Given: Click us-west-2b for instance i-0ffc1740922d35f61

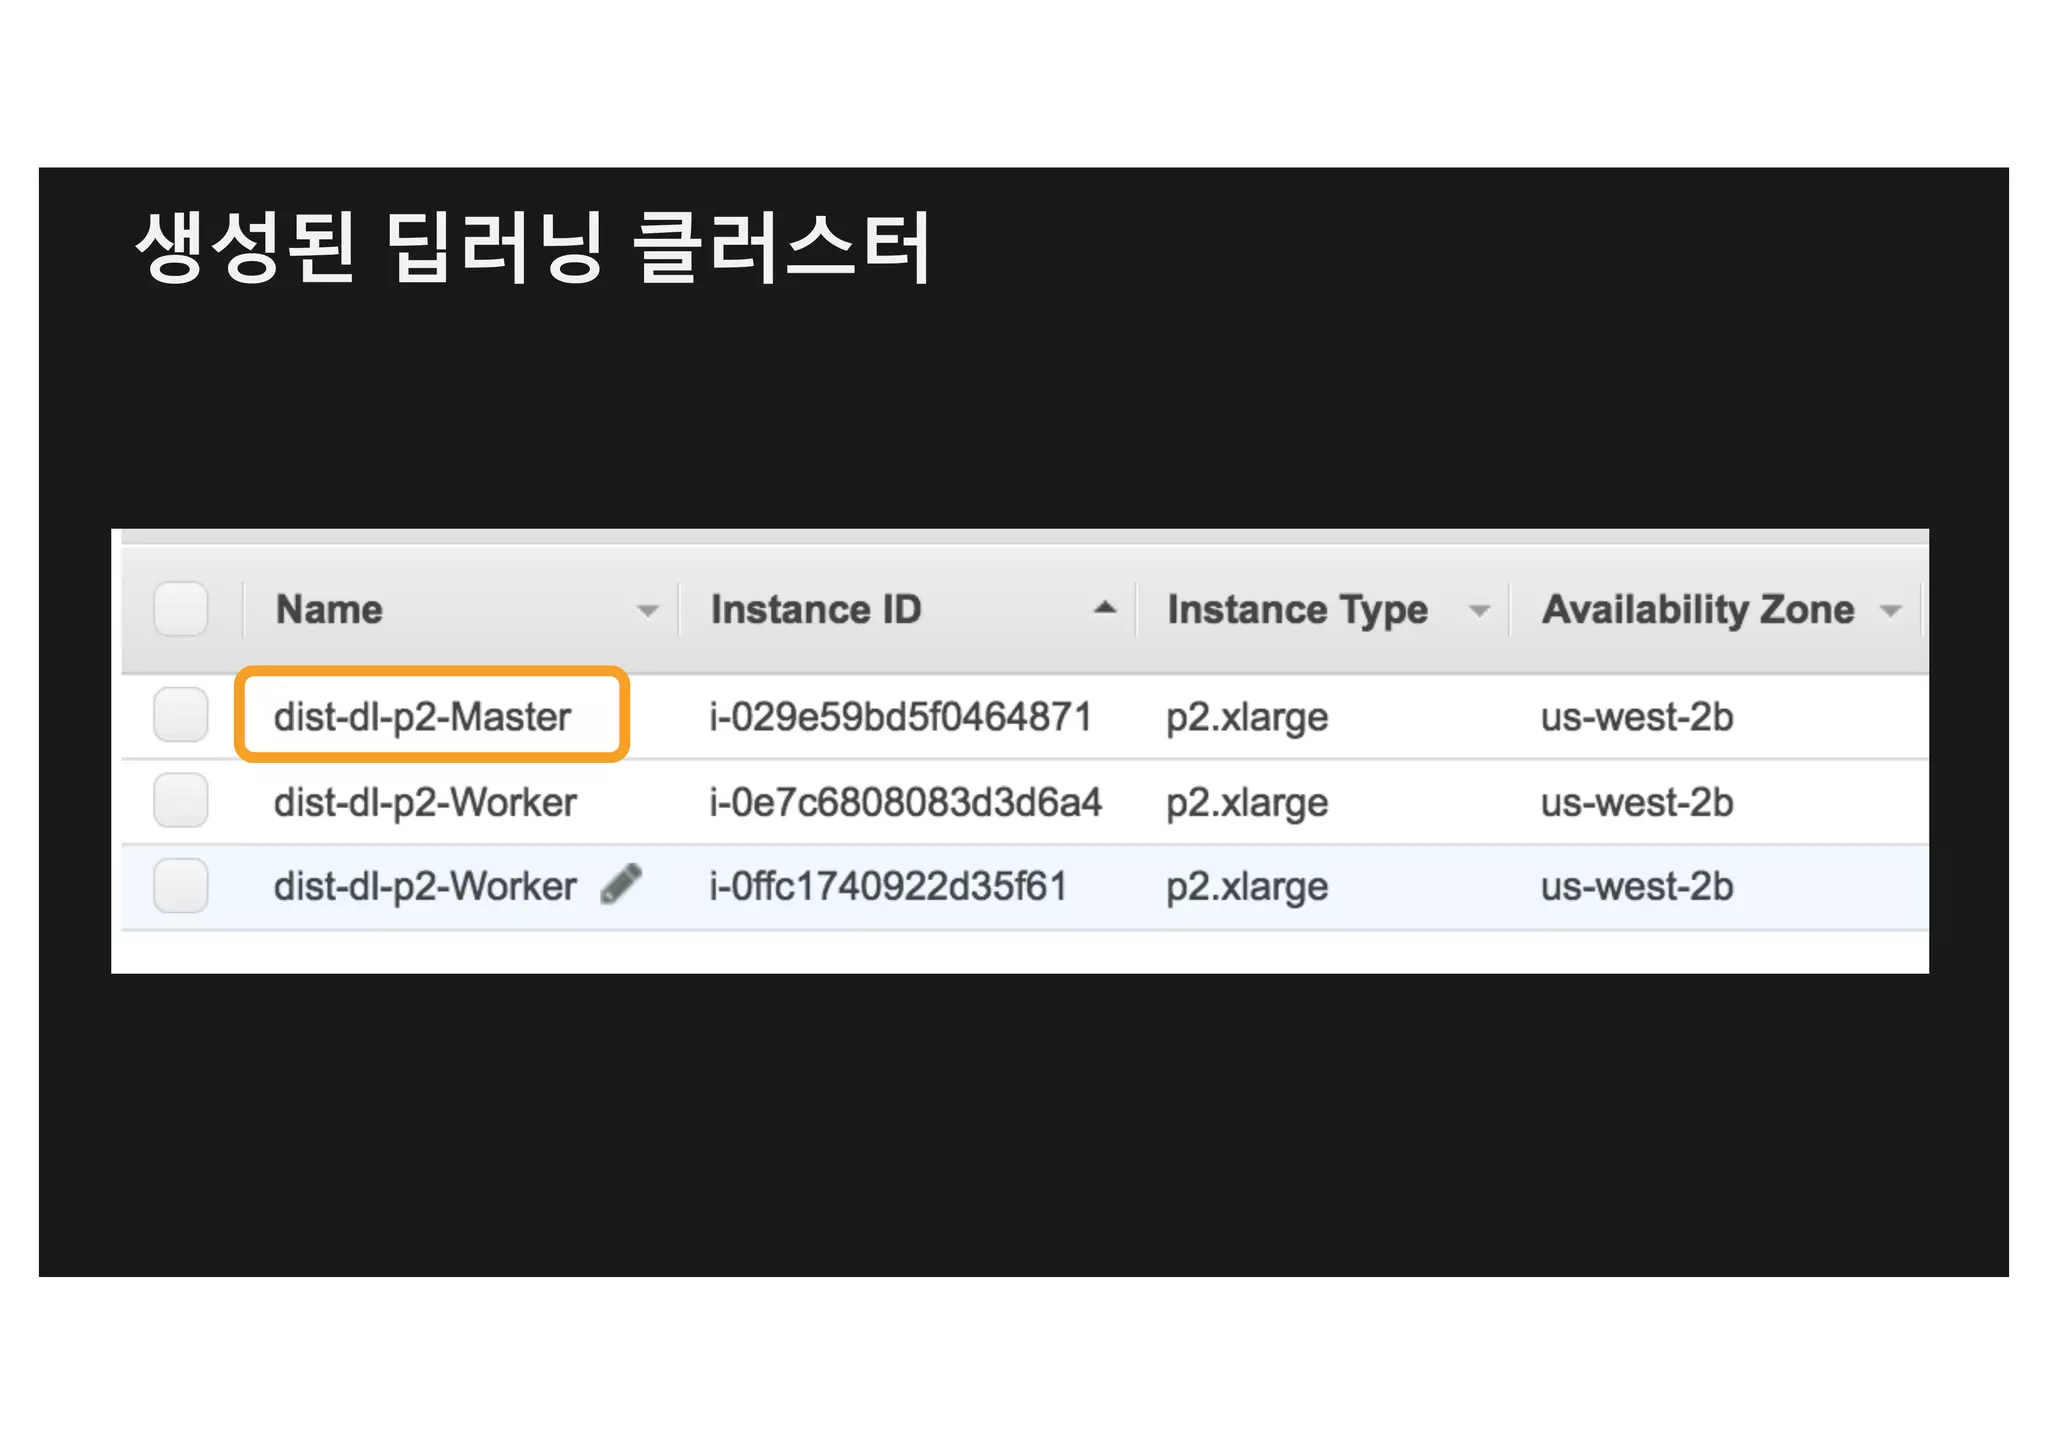Looking at the screenshot, I should (x=1637, y=886).
